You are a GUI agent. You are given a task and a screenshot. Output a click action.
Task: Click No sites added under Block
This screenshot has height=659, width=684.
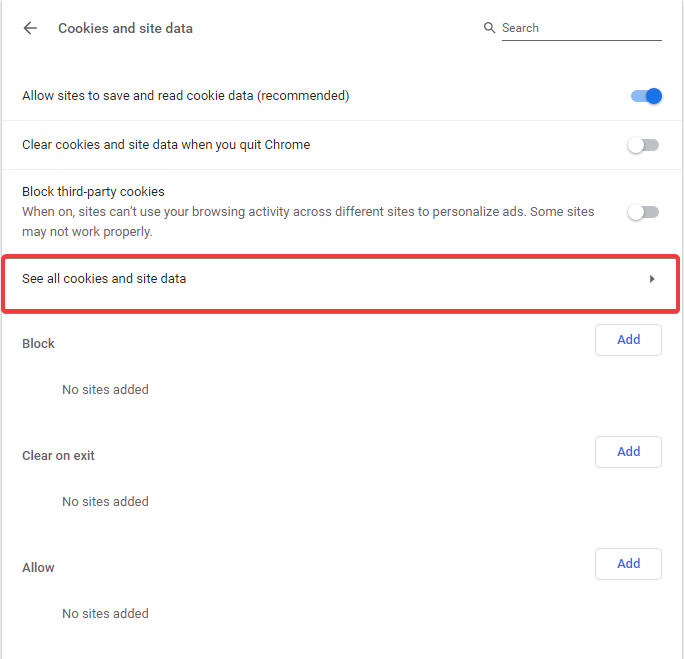[x=105, y=389]
